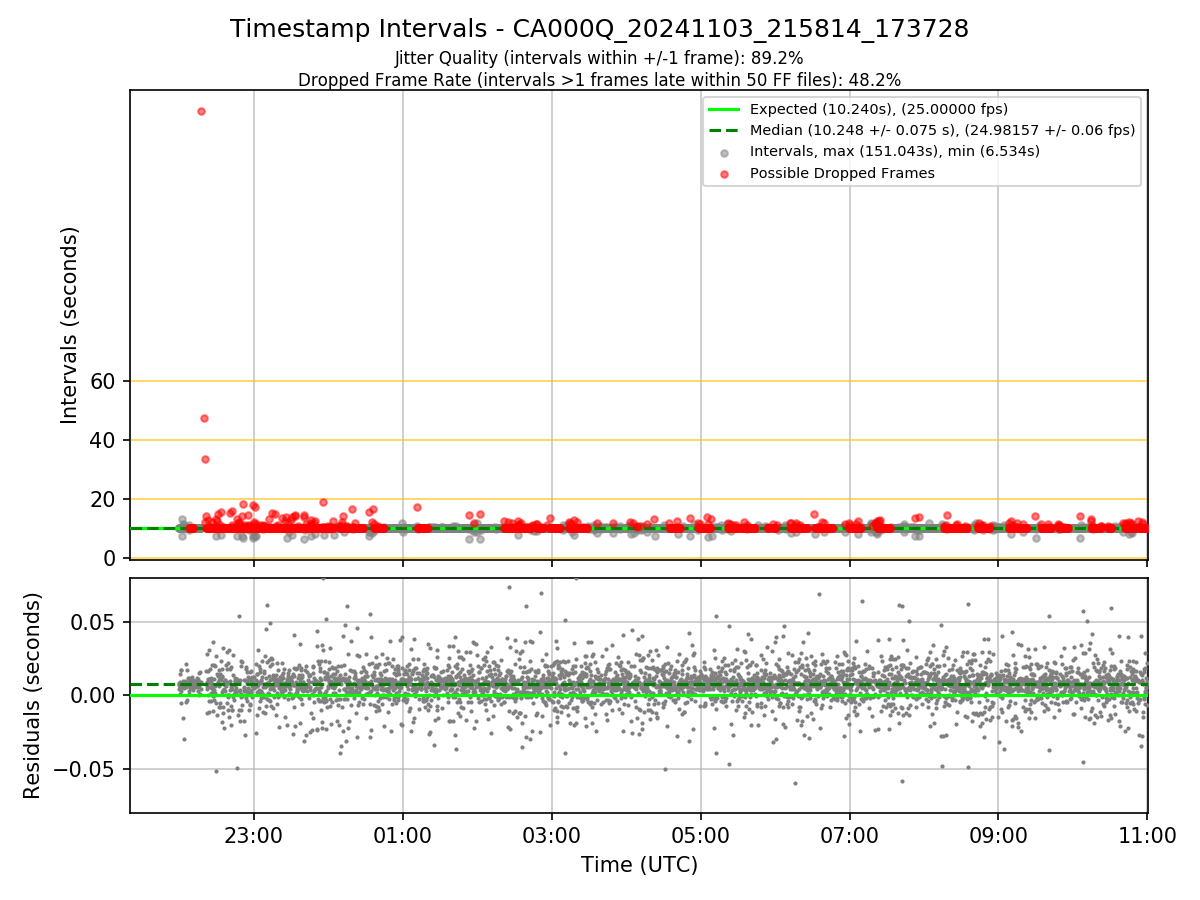1200x900 pixels.
Task: Click the red dot marker in the legend
Action: 725,173
